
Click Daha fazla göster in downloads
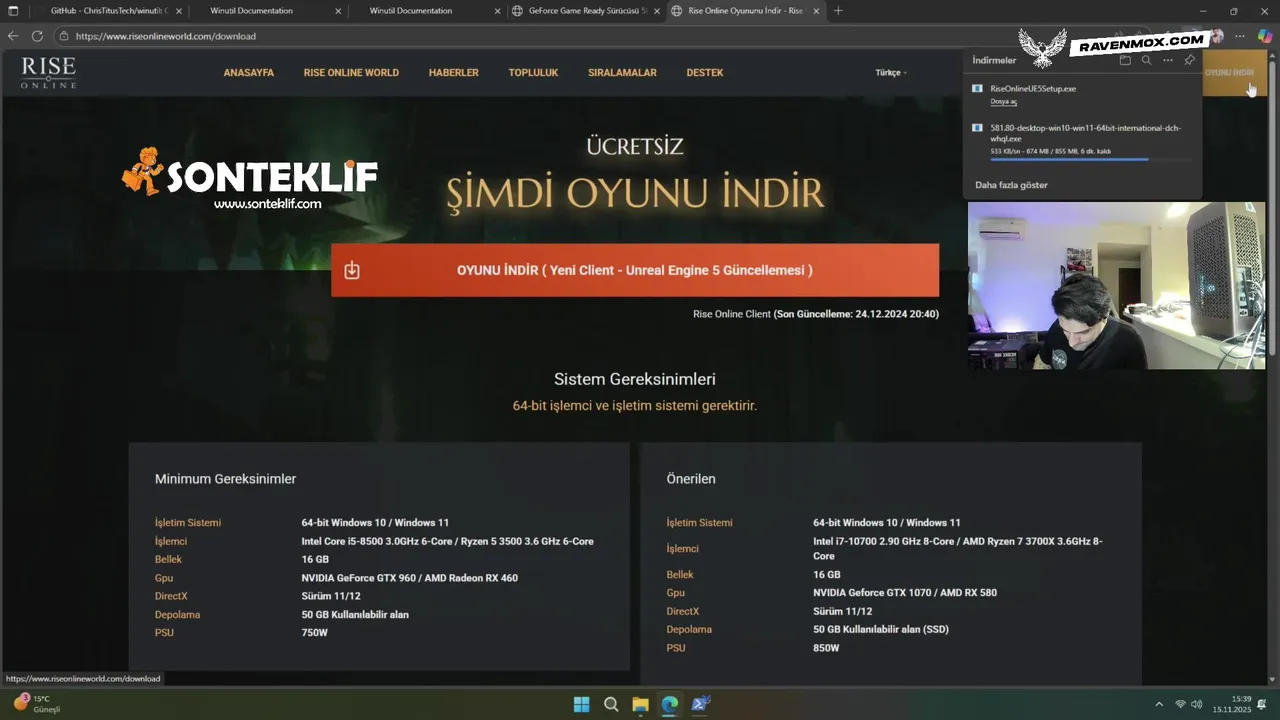pos(1011,185)
